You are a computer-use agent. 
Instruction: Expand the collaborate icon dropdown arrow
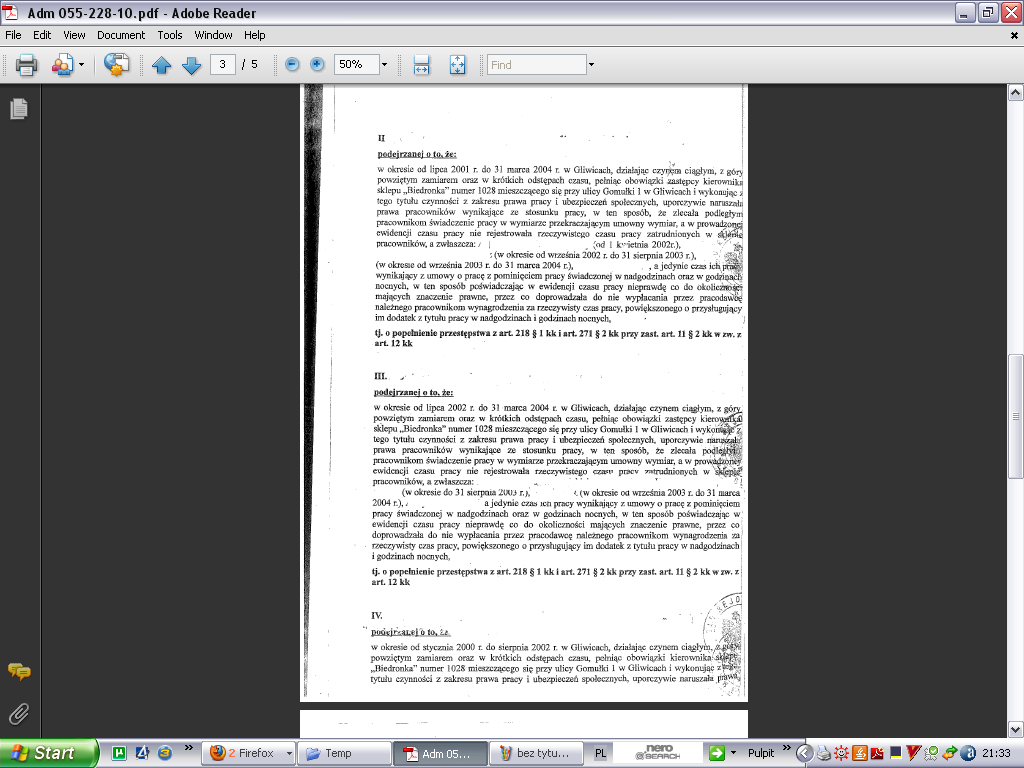[x=81, y=65]
